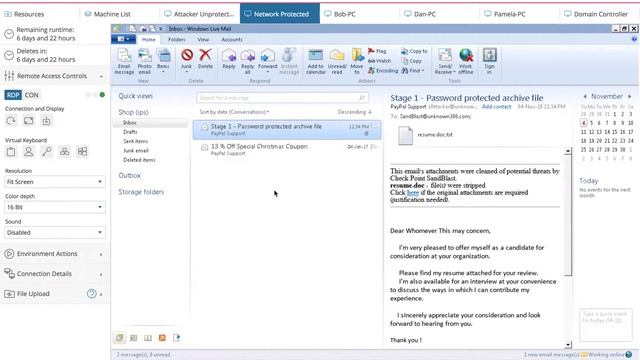The height and width of the screenshot is (360, 640).
Task: Open the Folders ribbon tab
Action: tap(177, 40)
